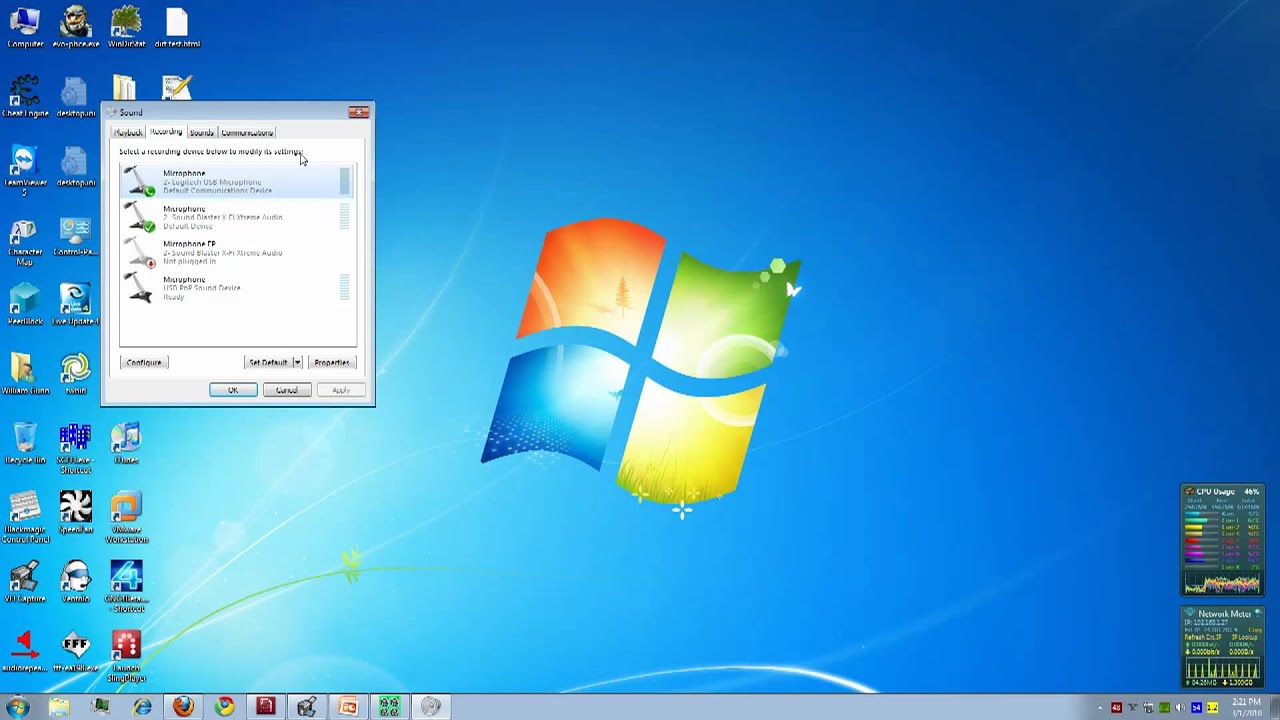Select the USB PnP Sound Device microphone

coord(237,288)
